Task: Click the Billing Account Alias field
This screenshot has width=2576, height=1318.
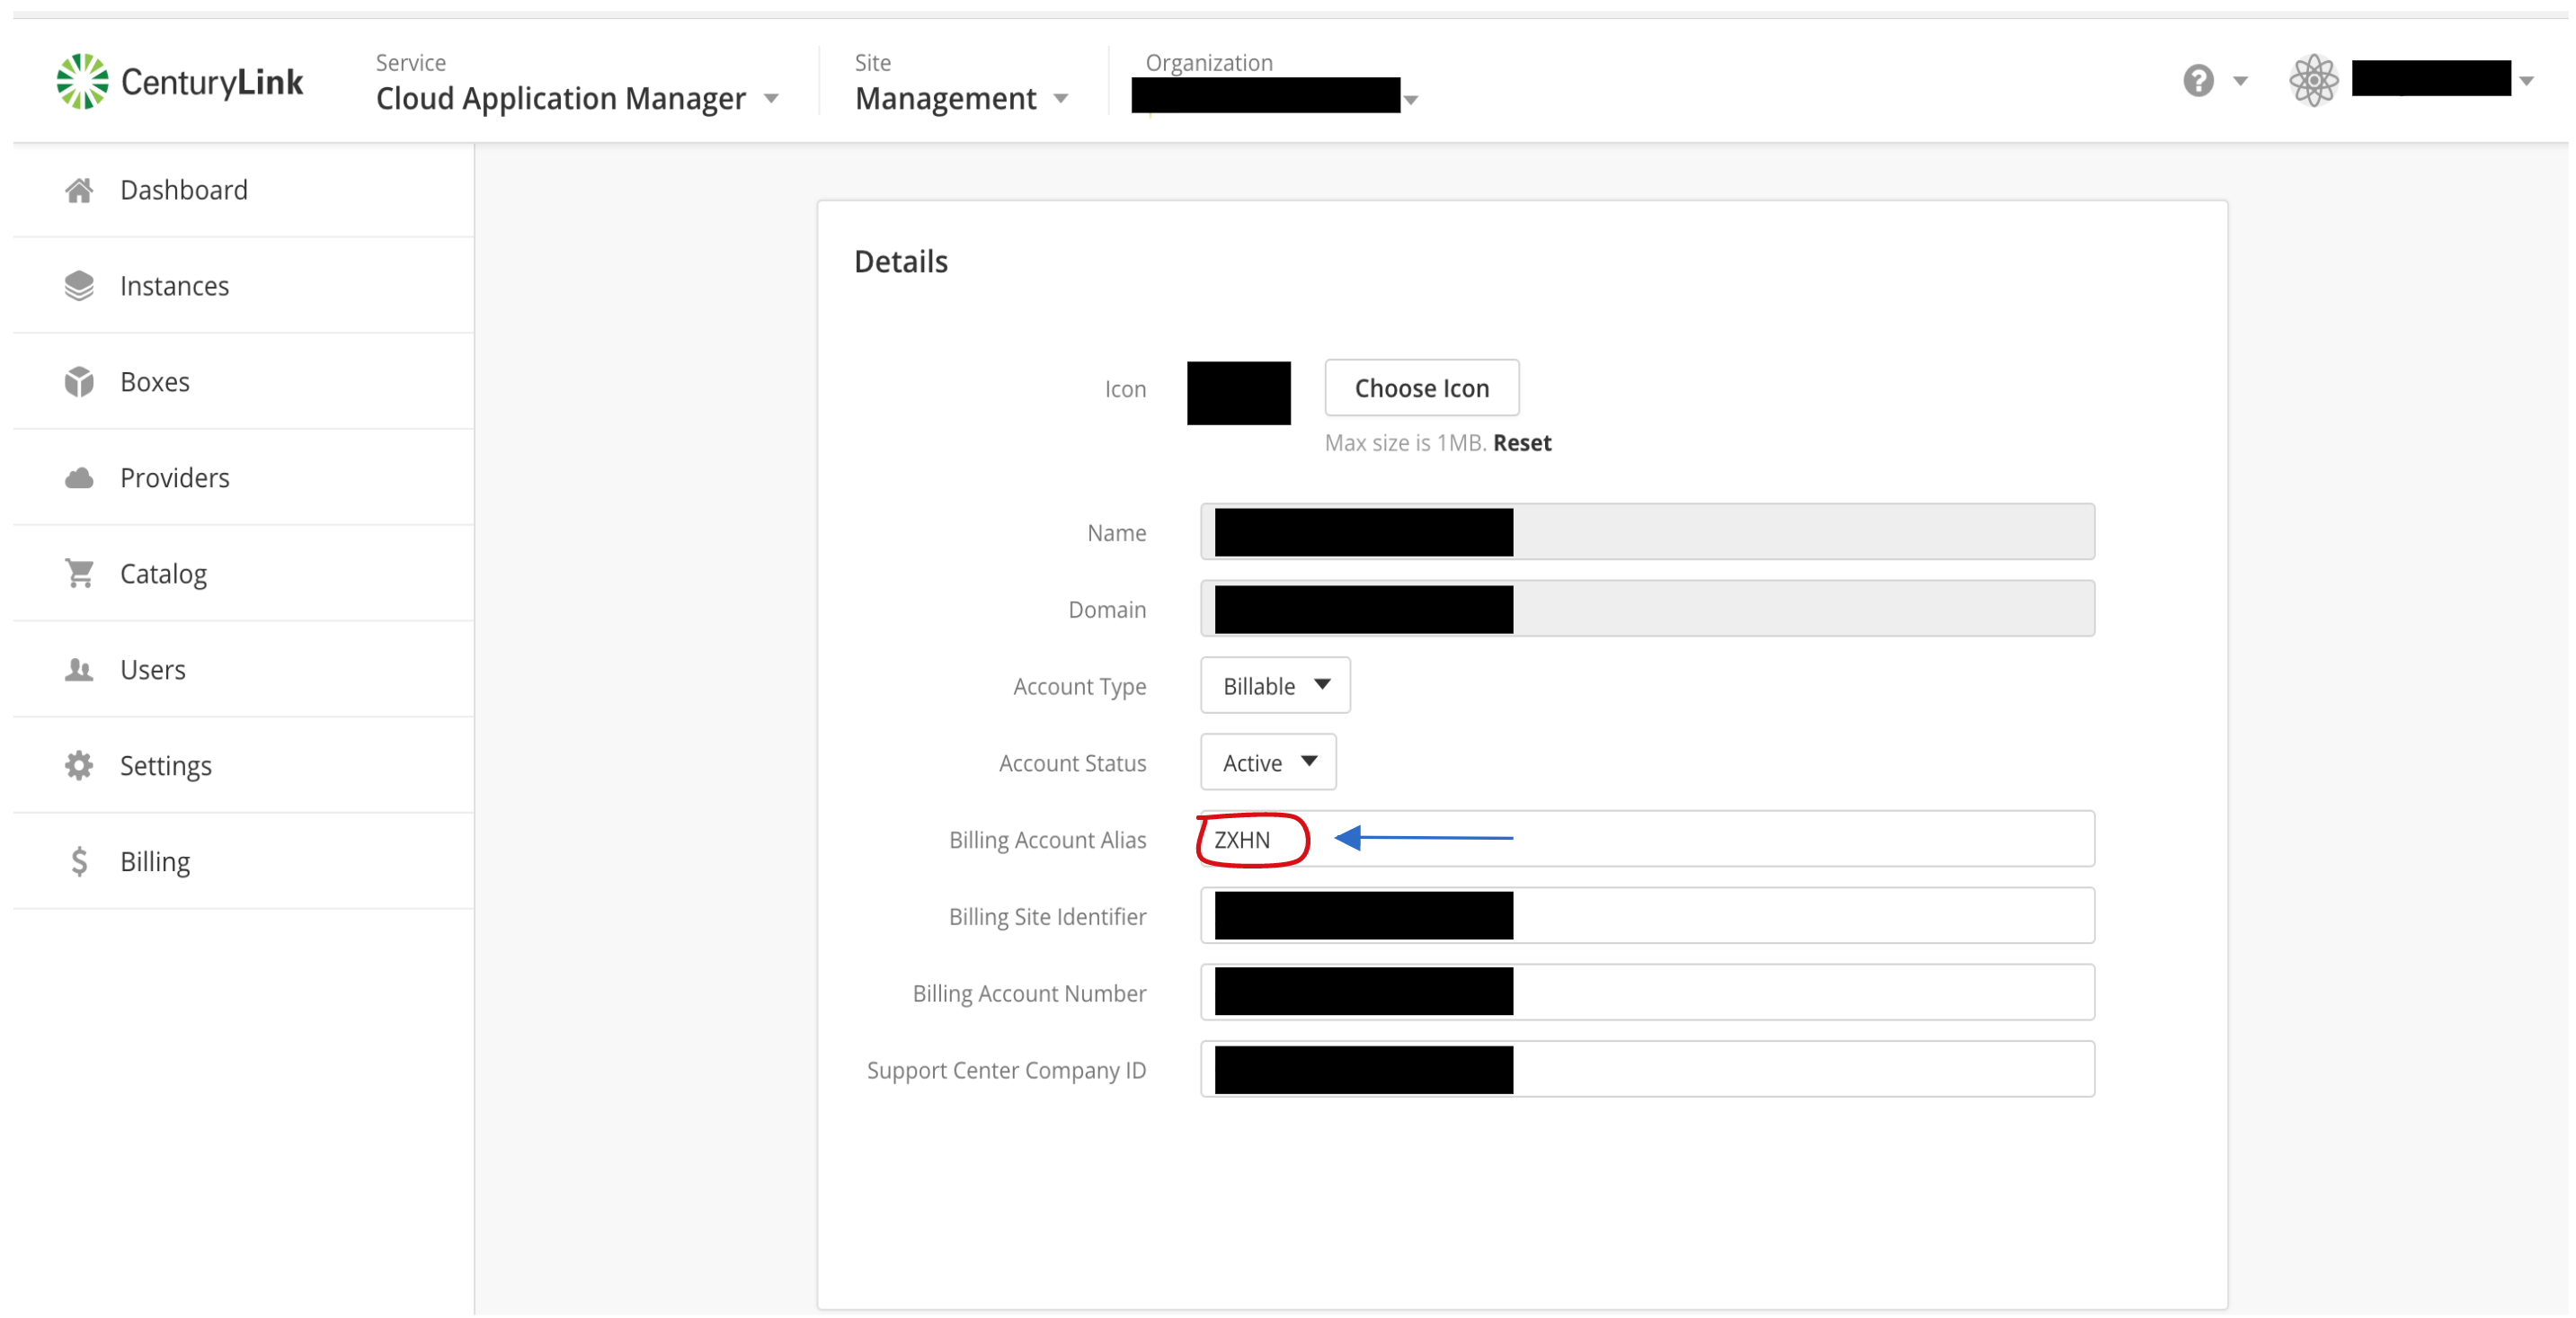Action: click(x=1647, y=839)
